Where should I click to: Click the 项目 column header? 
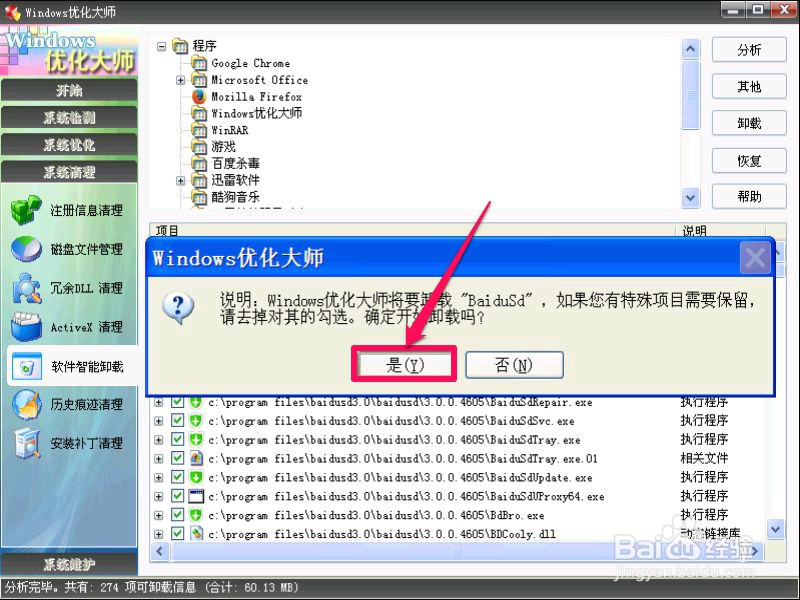[x=412, y=230]
